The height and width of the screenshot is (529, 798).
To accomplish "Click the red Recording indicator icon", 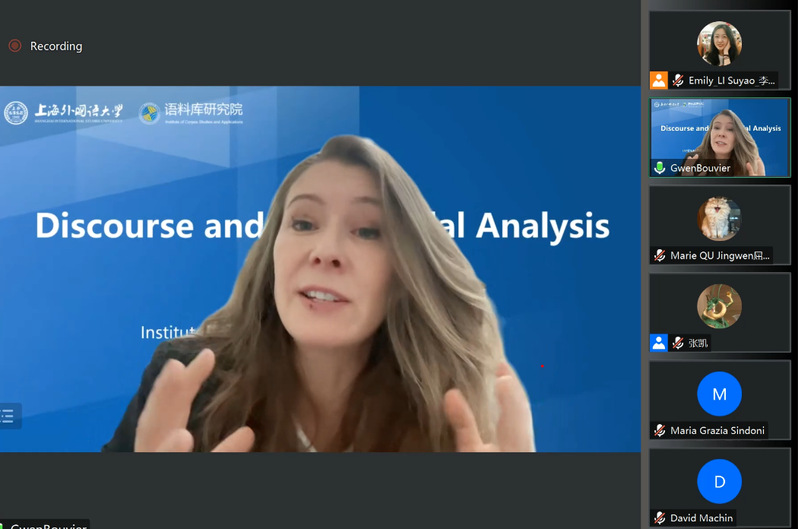I will pyautogui.click(x=15, y=46).
